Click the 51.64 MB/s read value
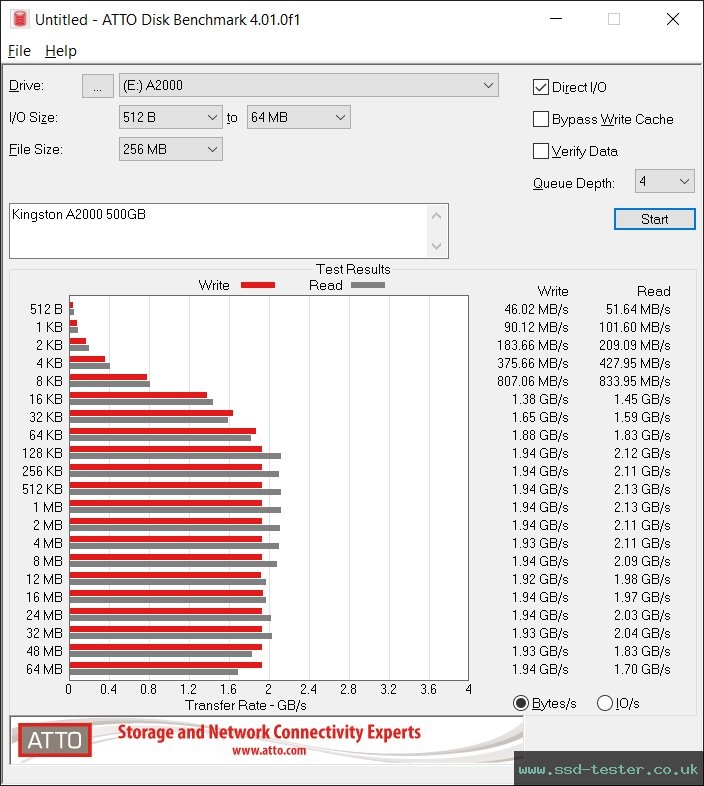This screenshot has width=704, height=786. click(638, 309)
